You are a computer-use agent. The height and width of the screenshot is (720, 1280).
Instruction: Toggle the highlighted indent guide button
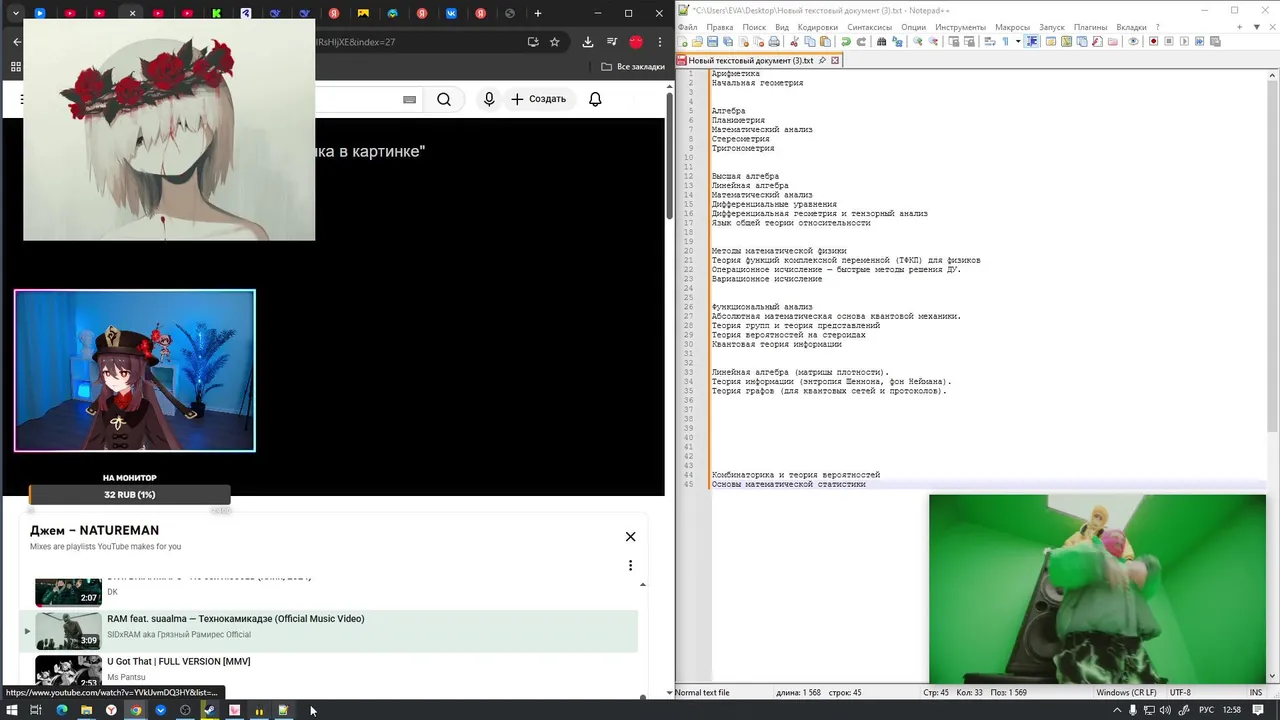click(1032, 41)
